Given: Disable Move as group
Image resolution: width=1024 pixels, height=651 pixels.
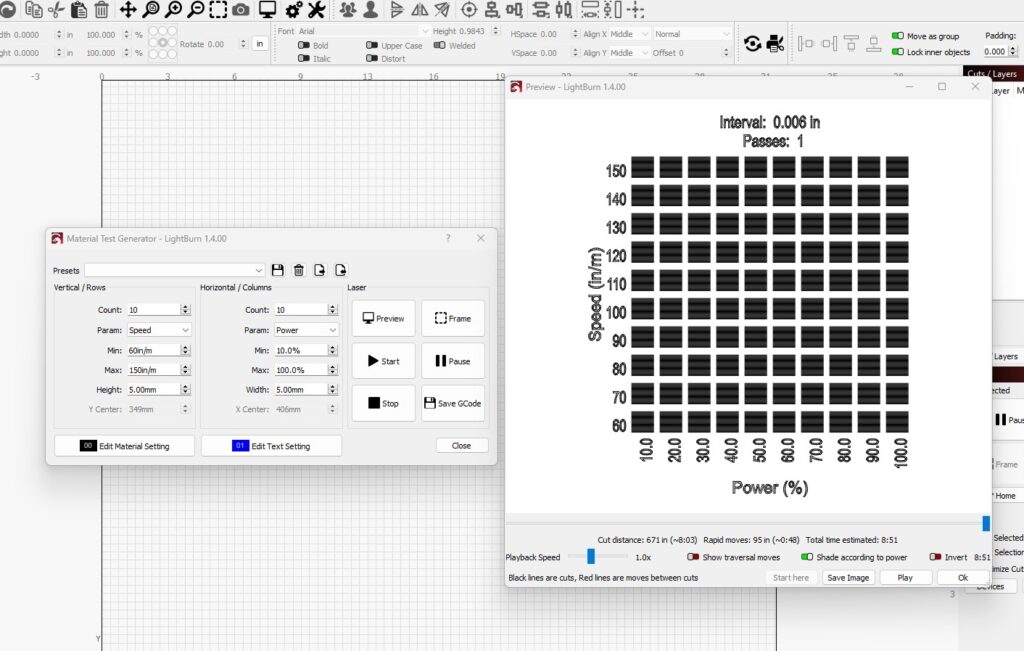Looking at the screenshot, I should coord(898,36).
